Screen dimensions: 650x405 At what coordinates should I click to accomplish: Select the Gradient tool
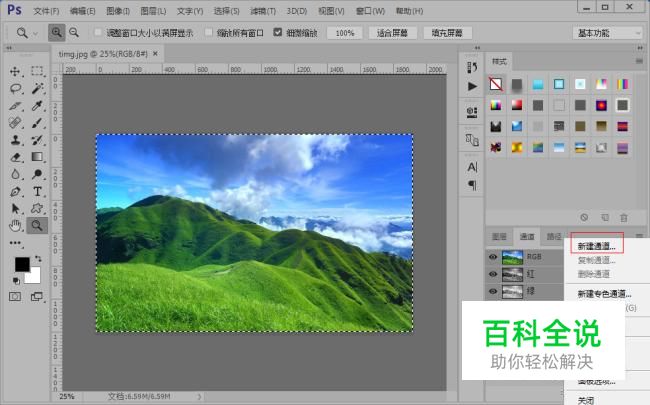(x=37, y=157)
